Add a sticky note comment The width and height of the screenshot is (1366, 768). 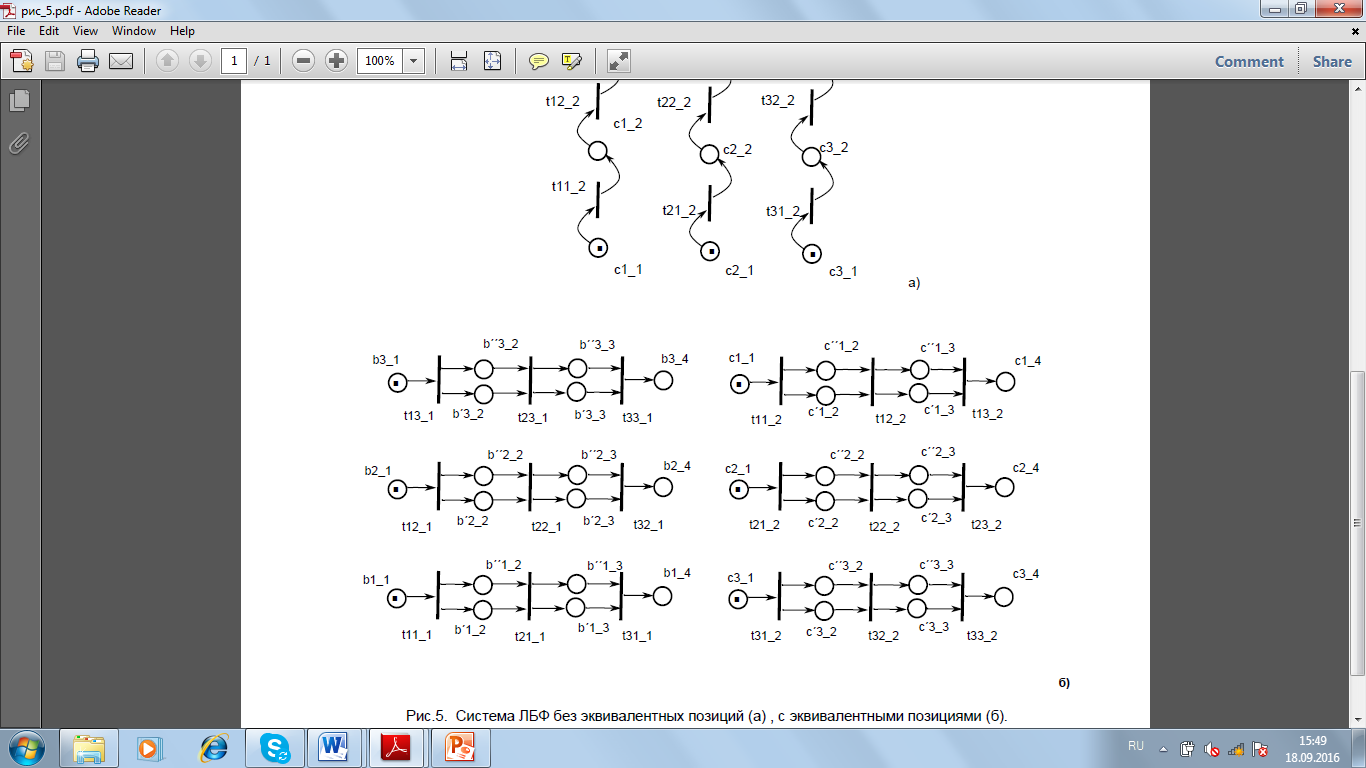point(538,61)
